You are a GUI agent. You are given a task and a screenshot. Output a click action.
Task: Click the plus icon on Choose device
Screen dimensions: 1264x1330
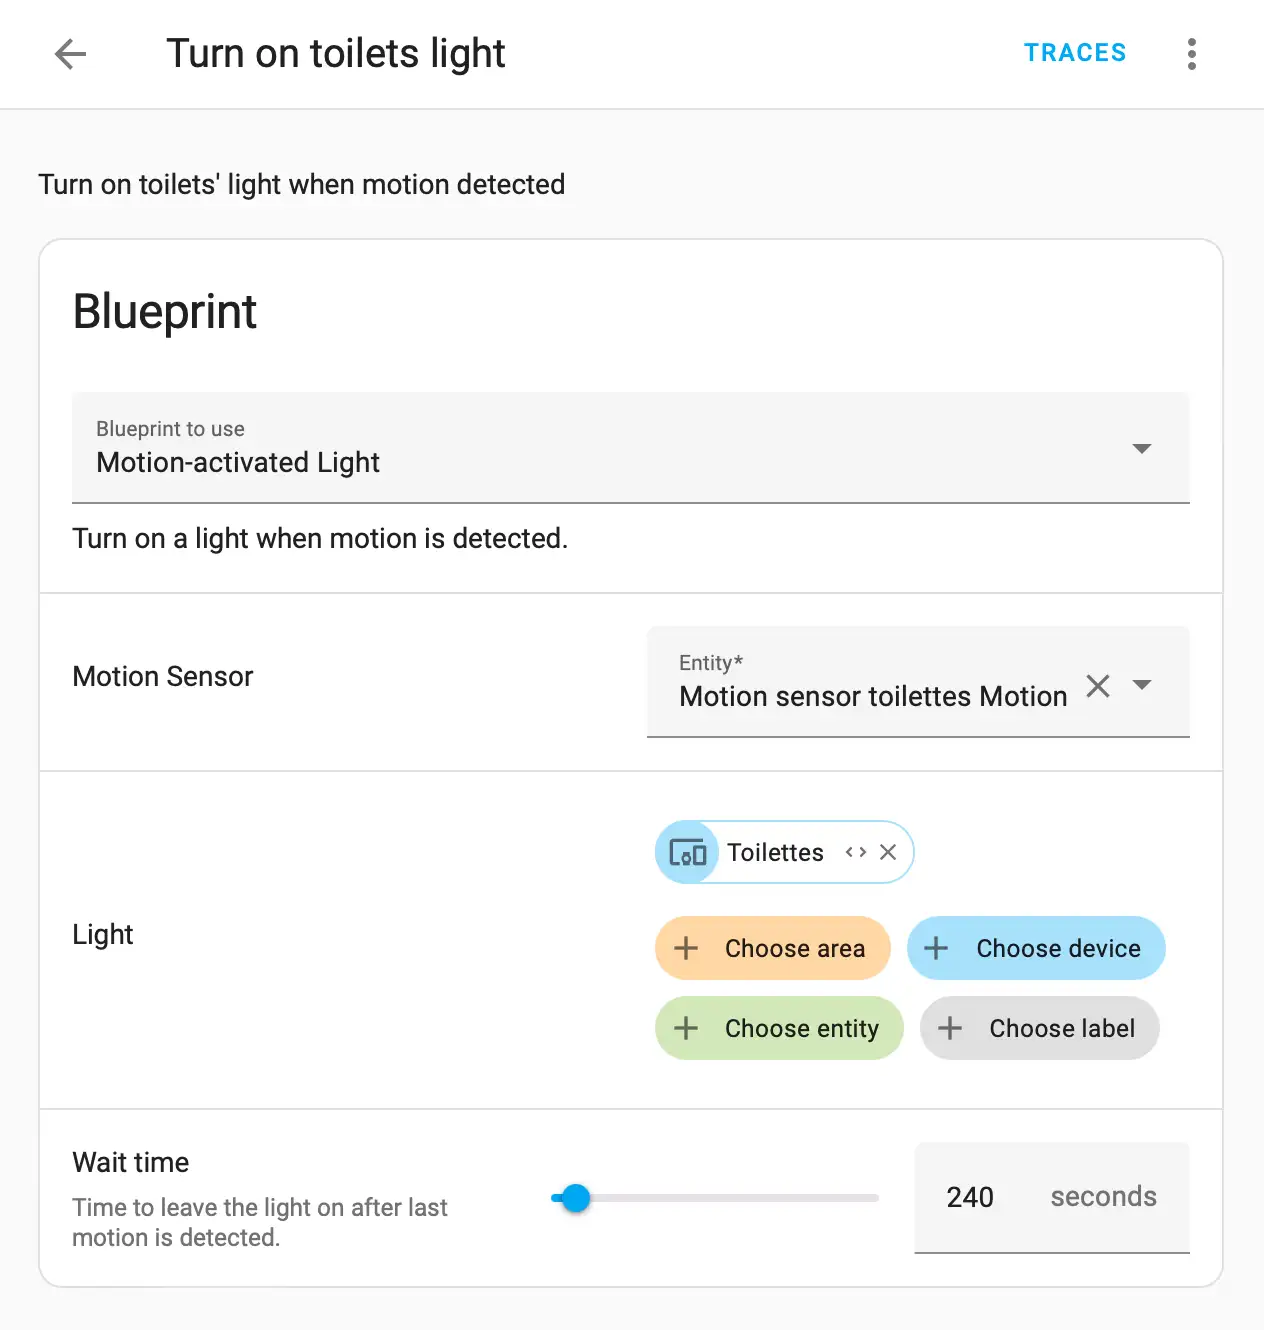pyautogui.click(x=936, y=948)
